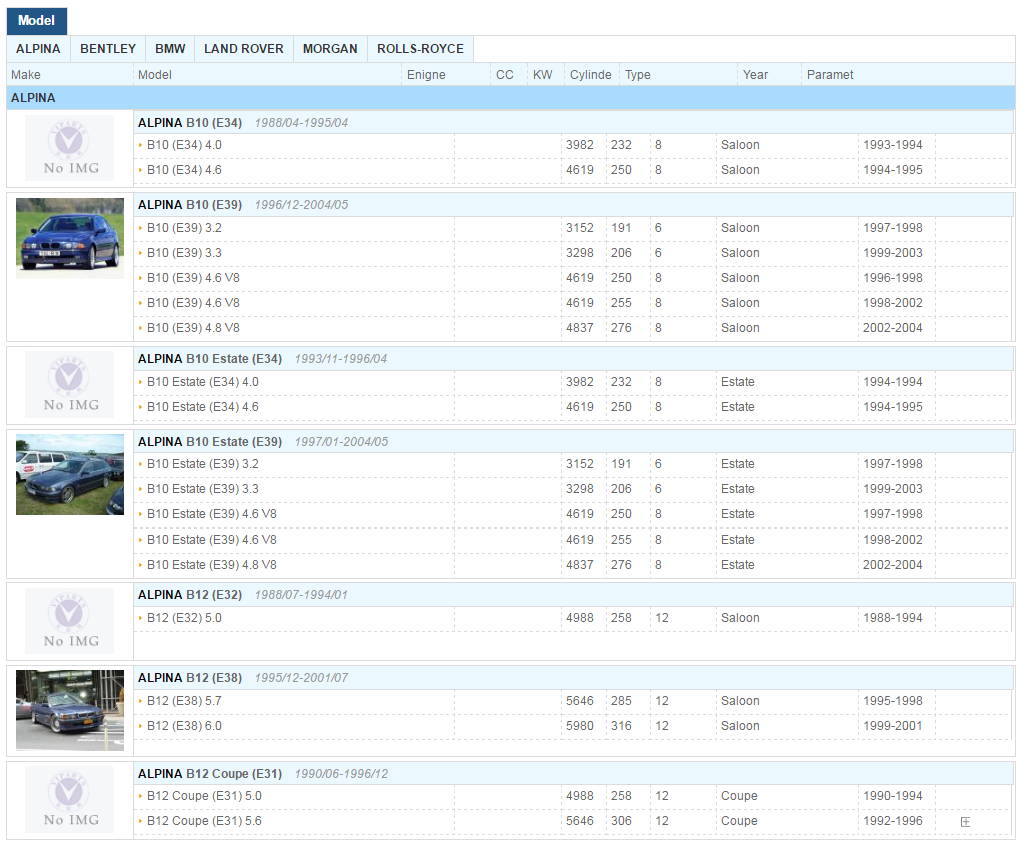Open B10 Estate (E39) 4.6 V8 from 1997-1998
Viewport: 1026px width, 843px height.
211,514
